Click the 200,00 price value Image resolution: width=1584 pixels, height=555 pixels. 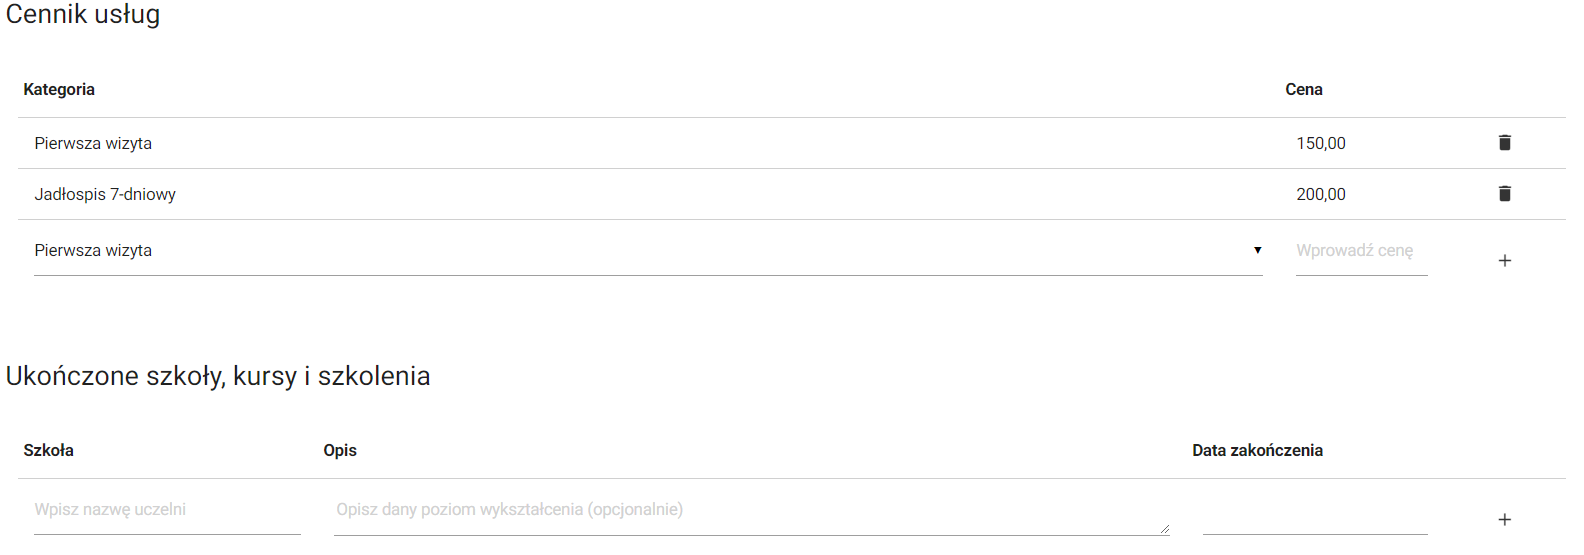pyautogui.click(x=1320, y=195)
